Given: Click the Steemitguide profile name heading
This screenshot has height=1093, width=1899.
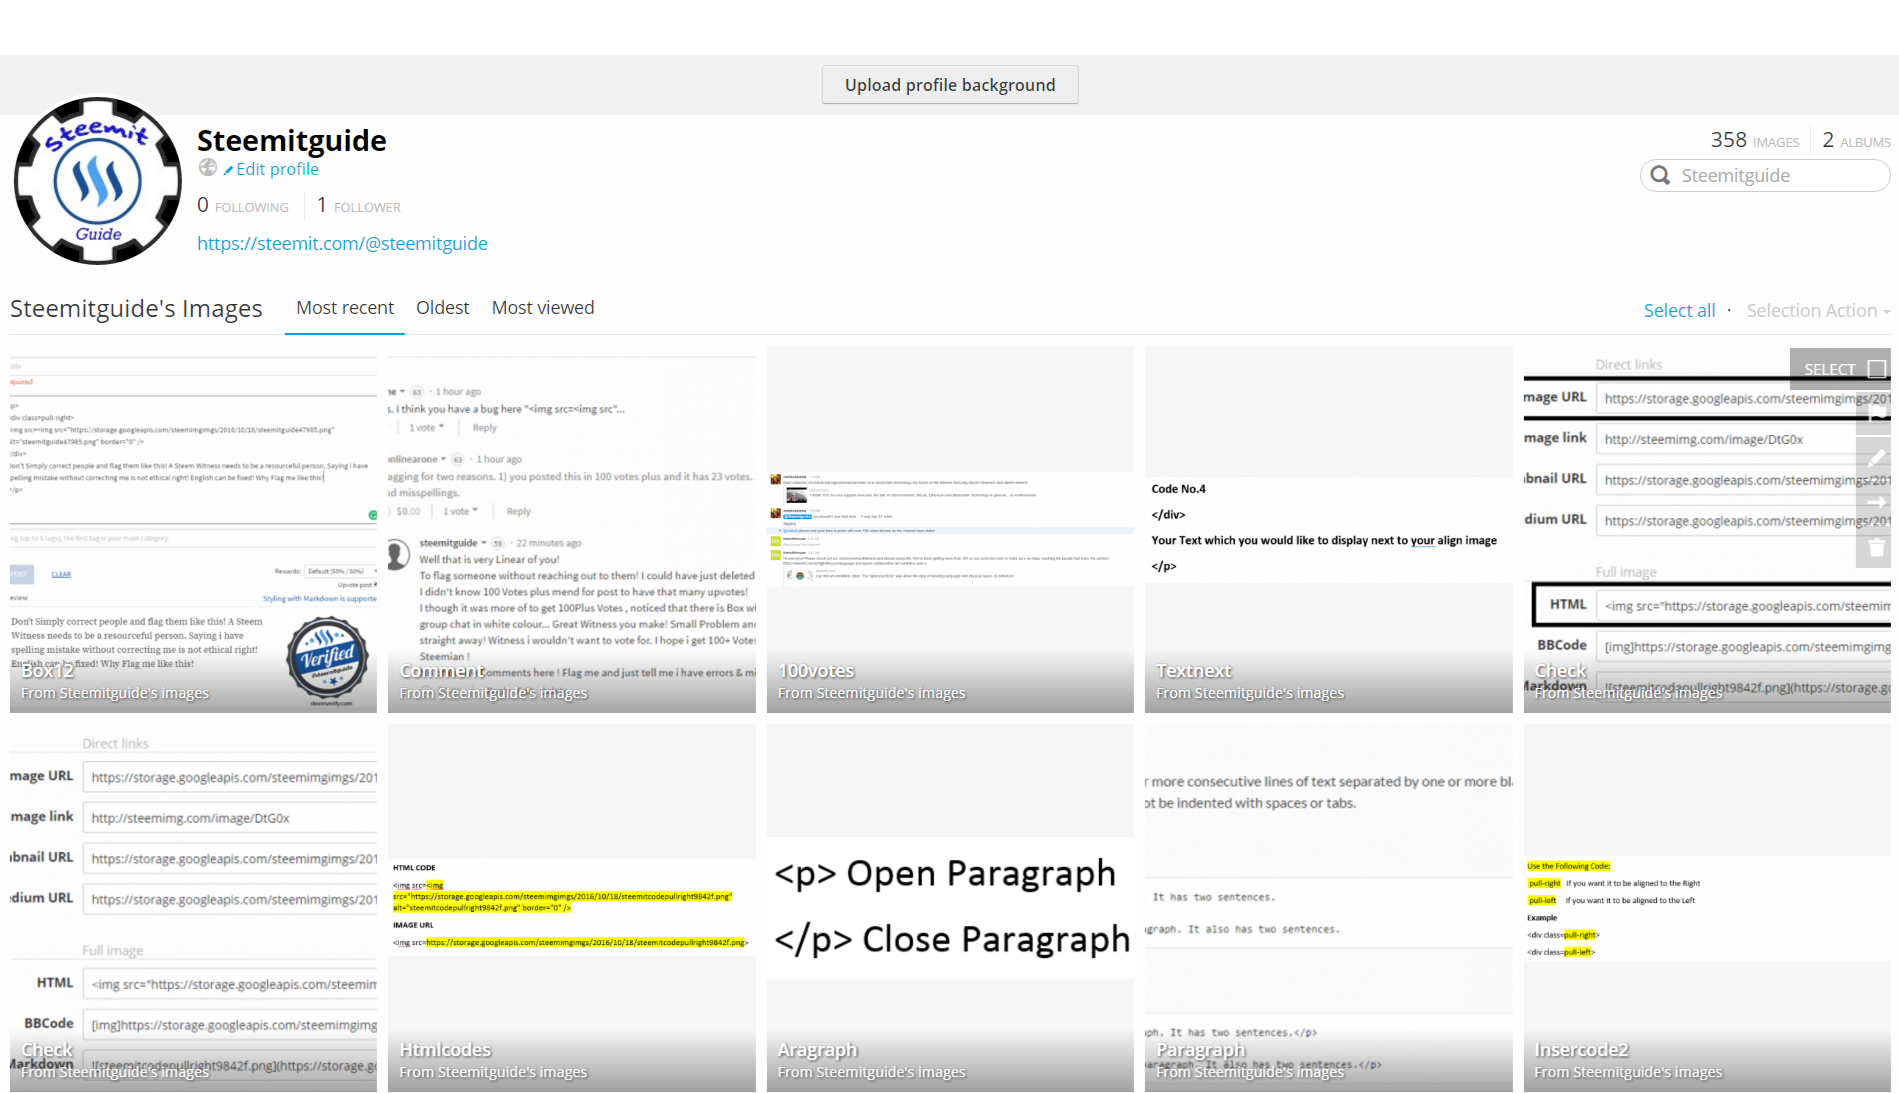Looking at the screenshot, I should point(291,140).
